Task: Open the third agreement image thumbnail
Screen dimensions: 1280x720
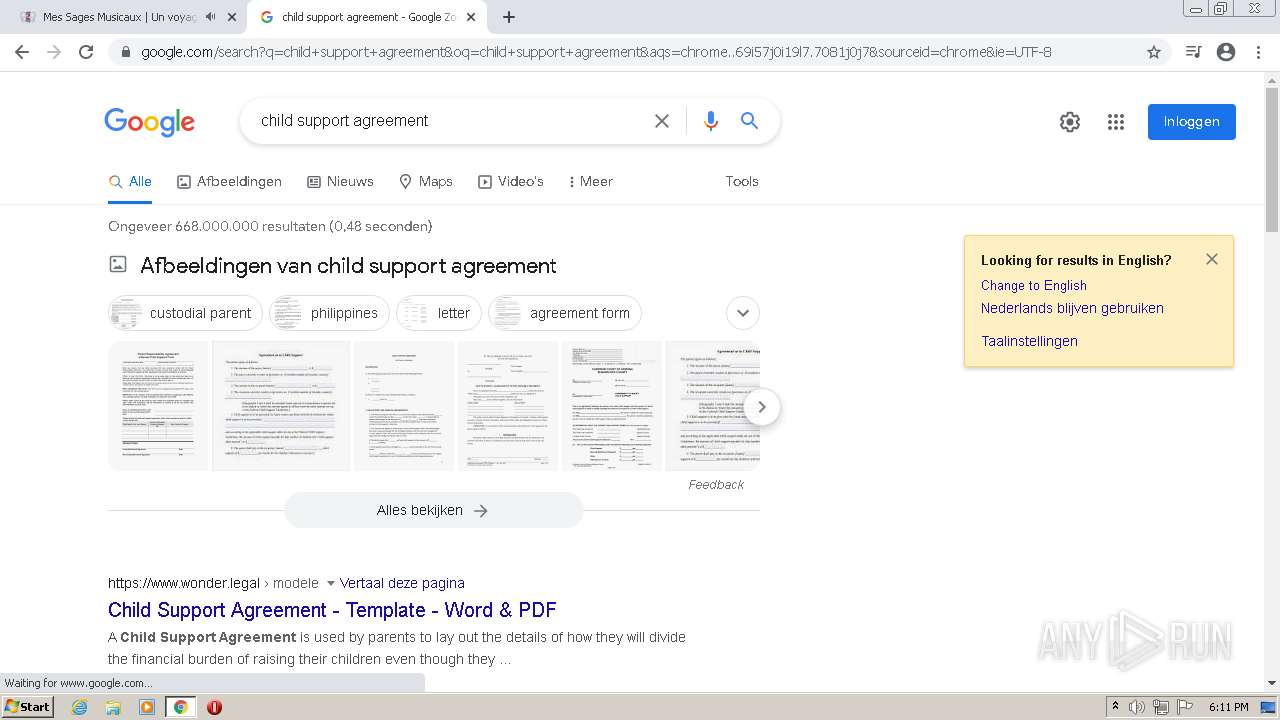Action: 404,406
